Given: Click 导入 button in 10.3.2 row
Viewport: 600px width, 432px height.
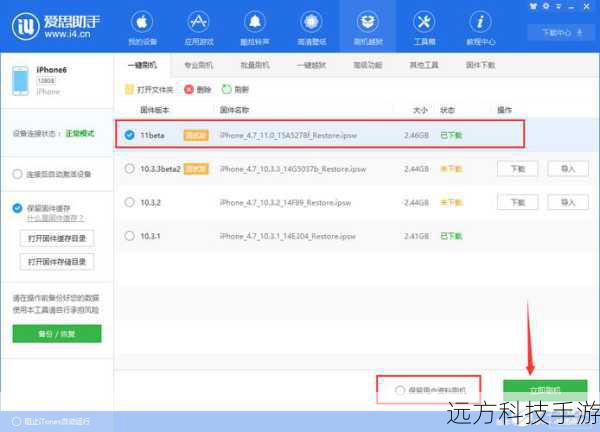Looking at the screenshot, I should point(568,202).
